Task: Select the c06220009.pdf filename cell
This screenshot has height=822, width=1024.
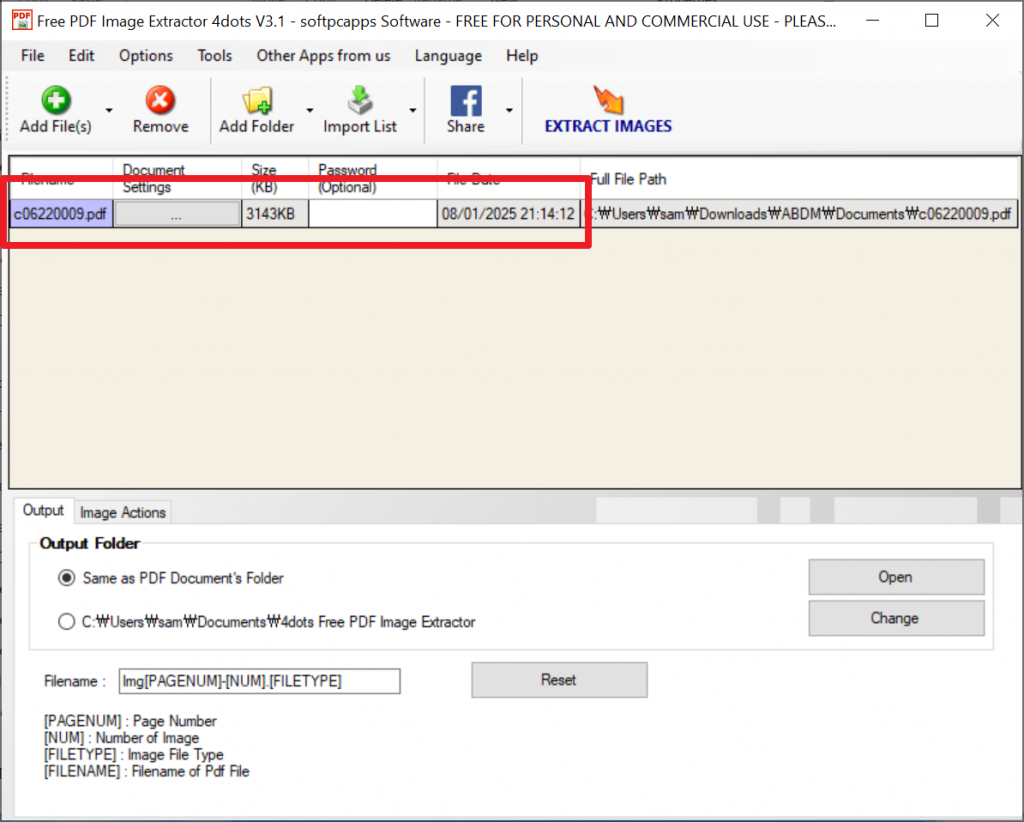Action: pos(61,214)
